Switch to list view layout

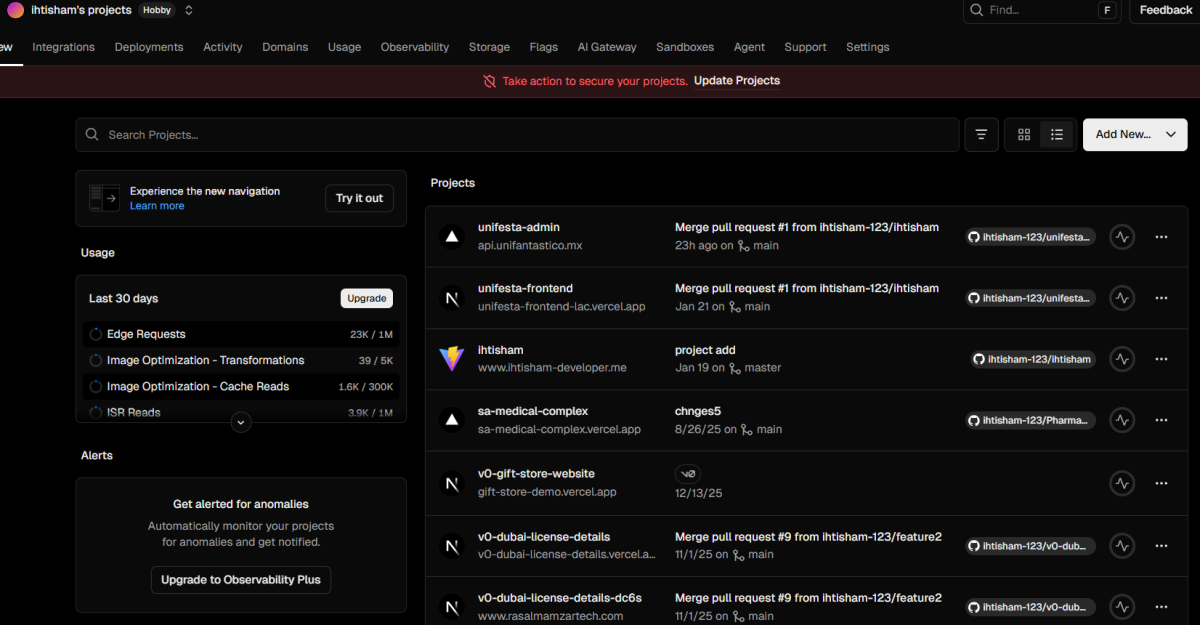[1057, 135]
